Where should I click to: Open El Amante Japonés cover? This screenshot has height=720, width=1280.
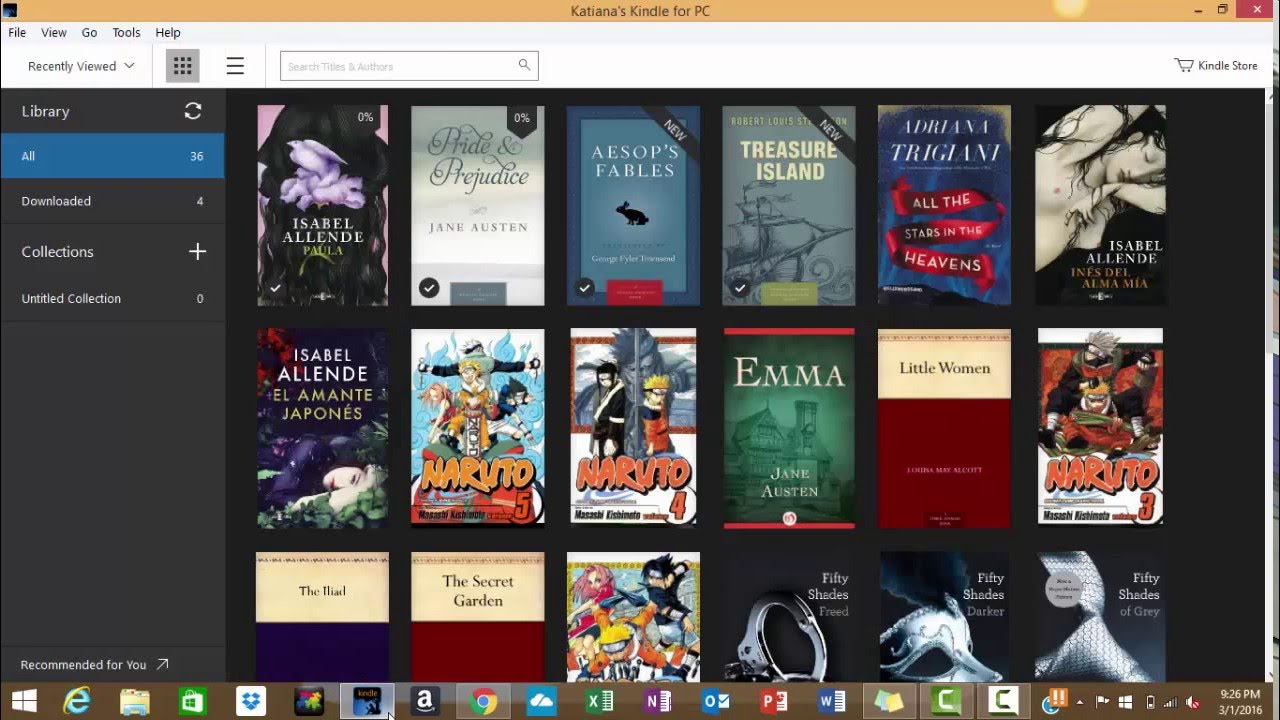tap(323, 428)
